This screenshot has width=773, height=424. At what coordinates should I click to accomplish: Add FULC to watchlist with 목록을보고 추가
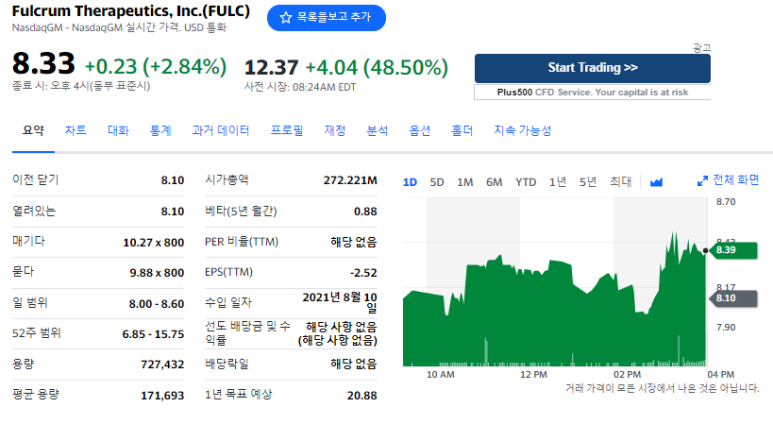point(326,18)
